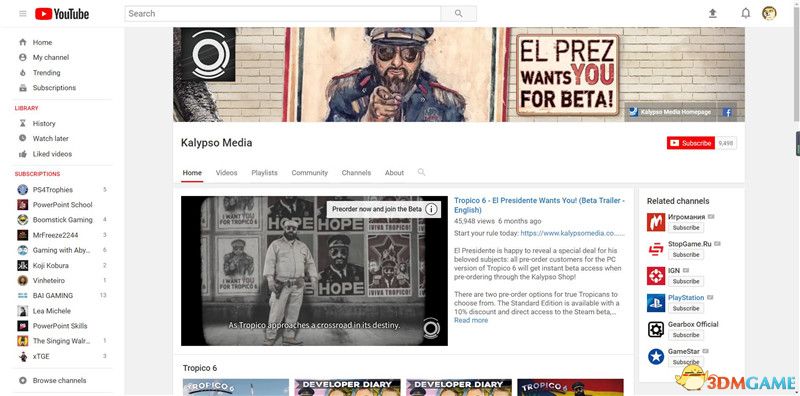Open the Facebook link on banner
The height and width of the screenshot is (396, 800).
pyautogui.click(x=728, y=112)
